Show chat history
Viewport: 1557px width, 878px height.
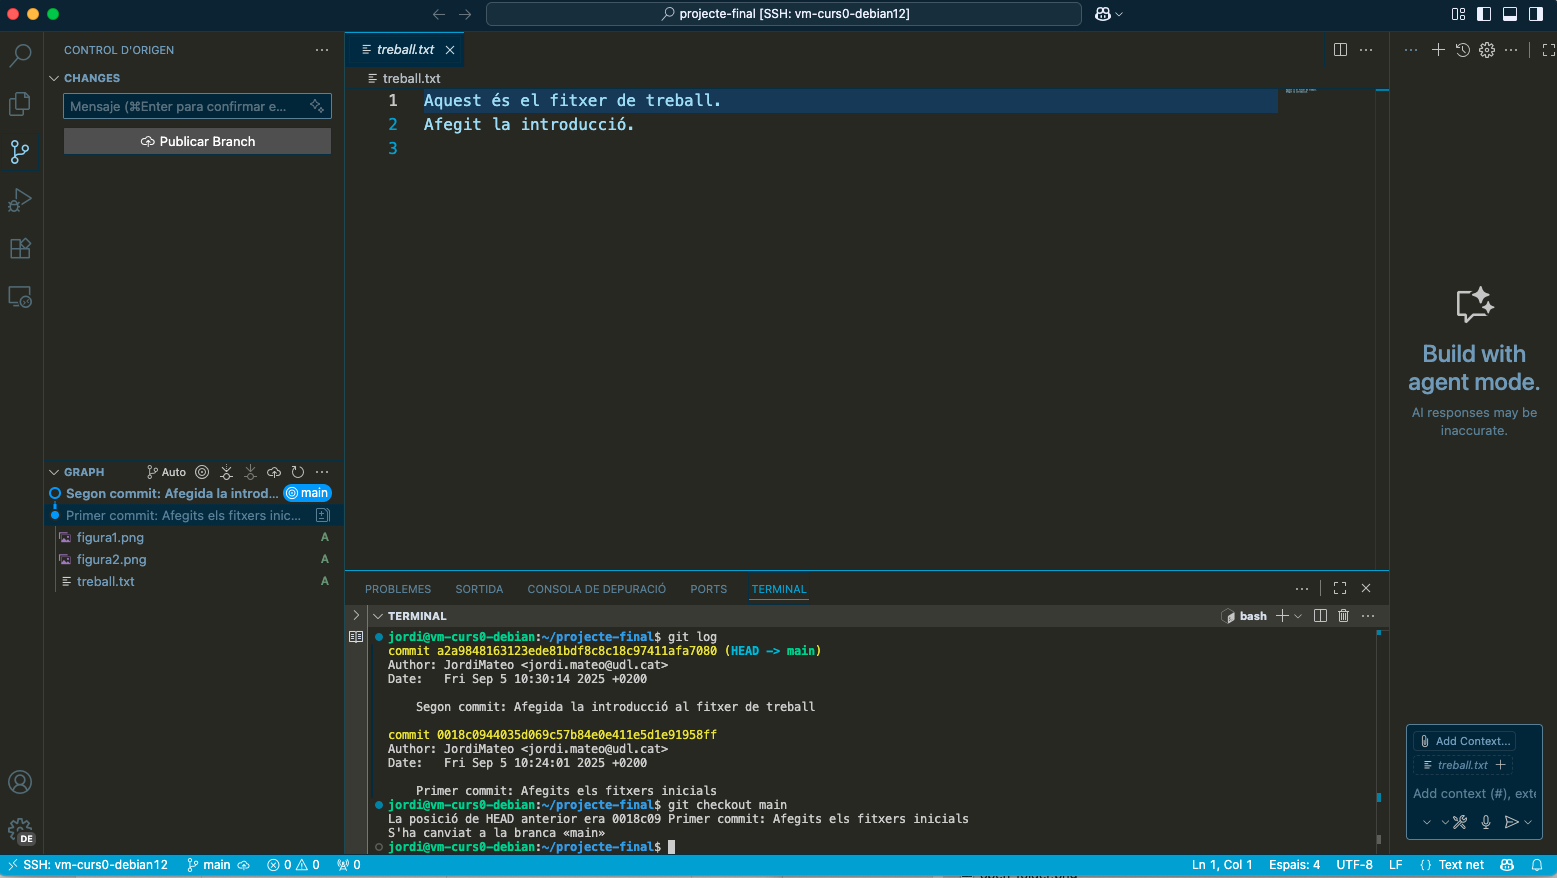pyautogui.click(x=1463, y=50)
